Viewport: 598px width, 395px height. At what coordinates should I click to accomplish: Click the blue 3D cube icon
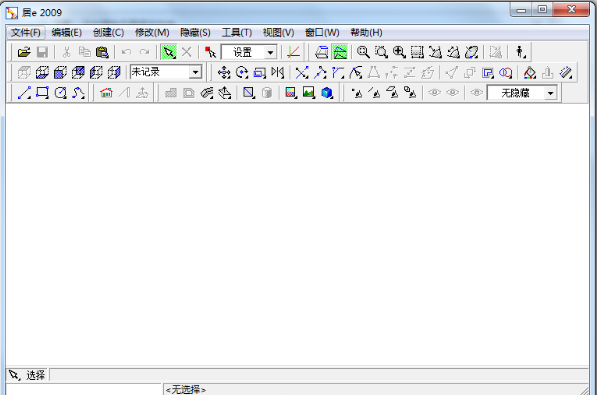[x=327, y=93]
